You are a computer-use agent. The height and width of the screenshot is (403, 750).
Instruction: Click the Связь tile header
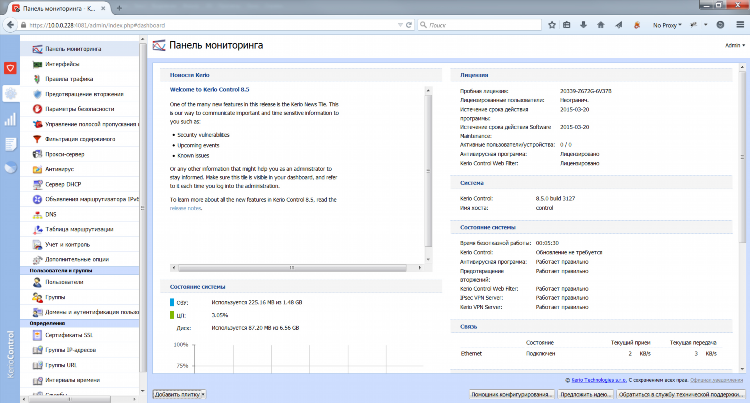click(591, 327)
